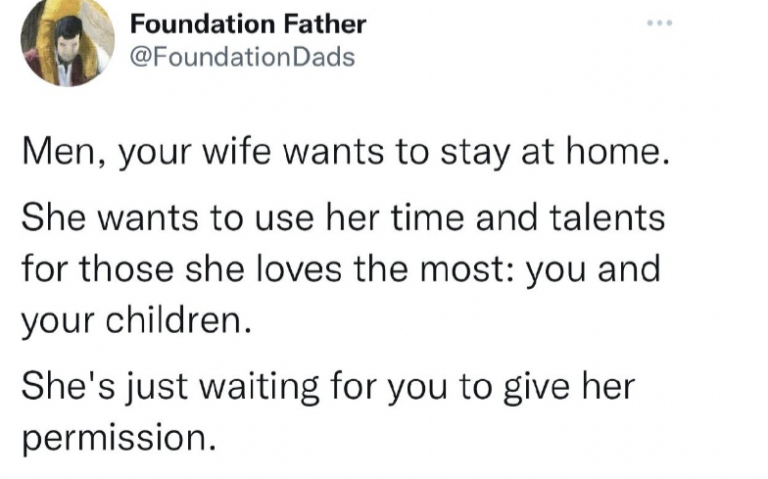Click the line starting 'She wants to use her time'
This screenshot has height=479, width=768.
pyautogui.click(x=343, y=219)
